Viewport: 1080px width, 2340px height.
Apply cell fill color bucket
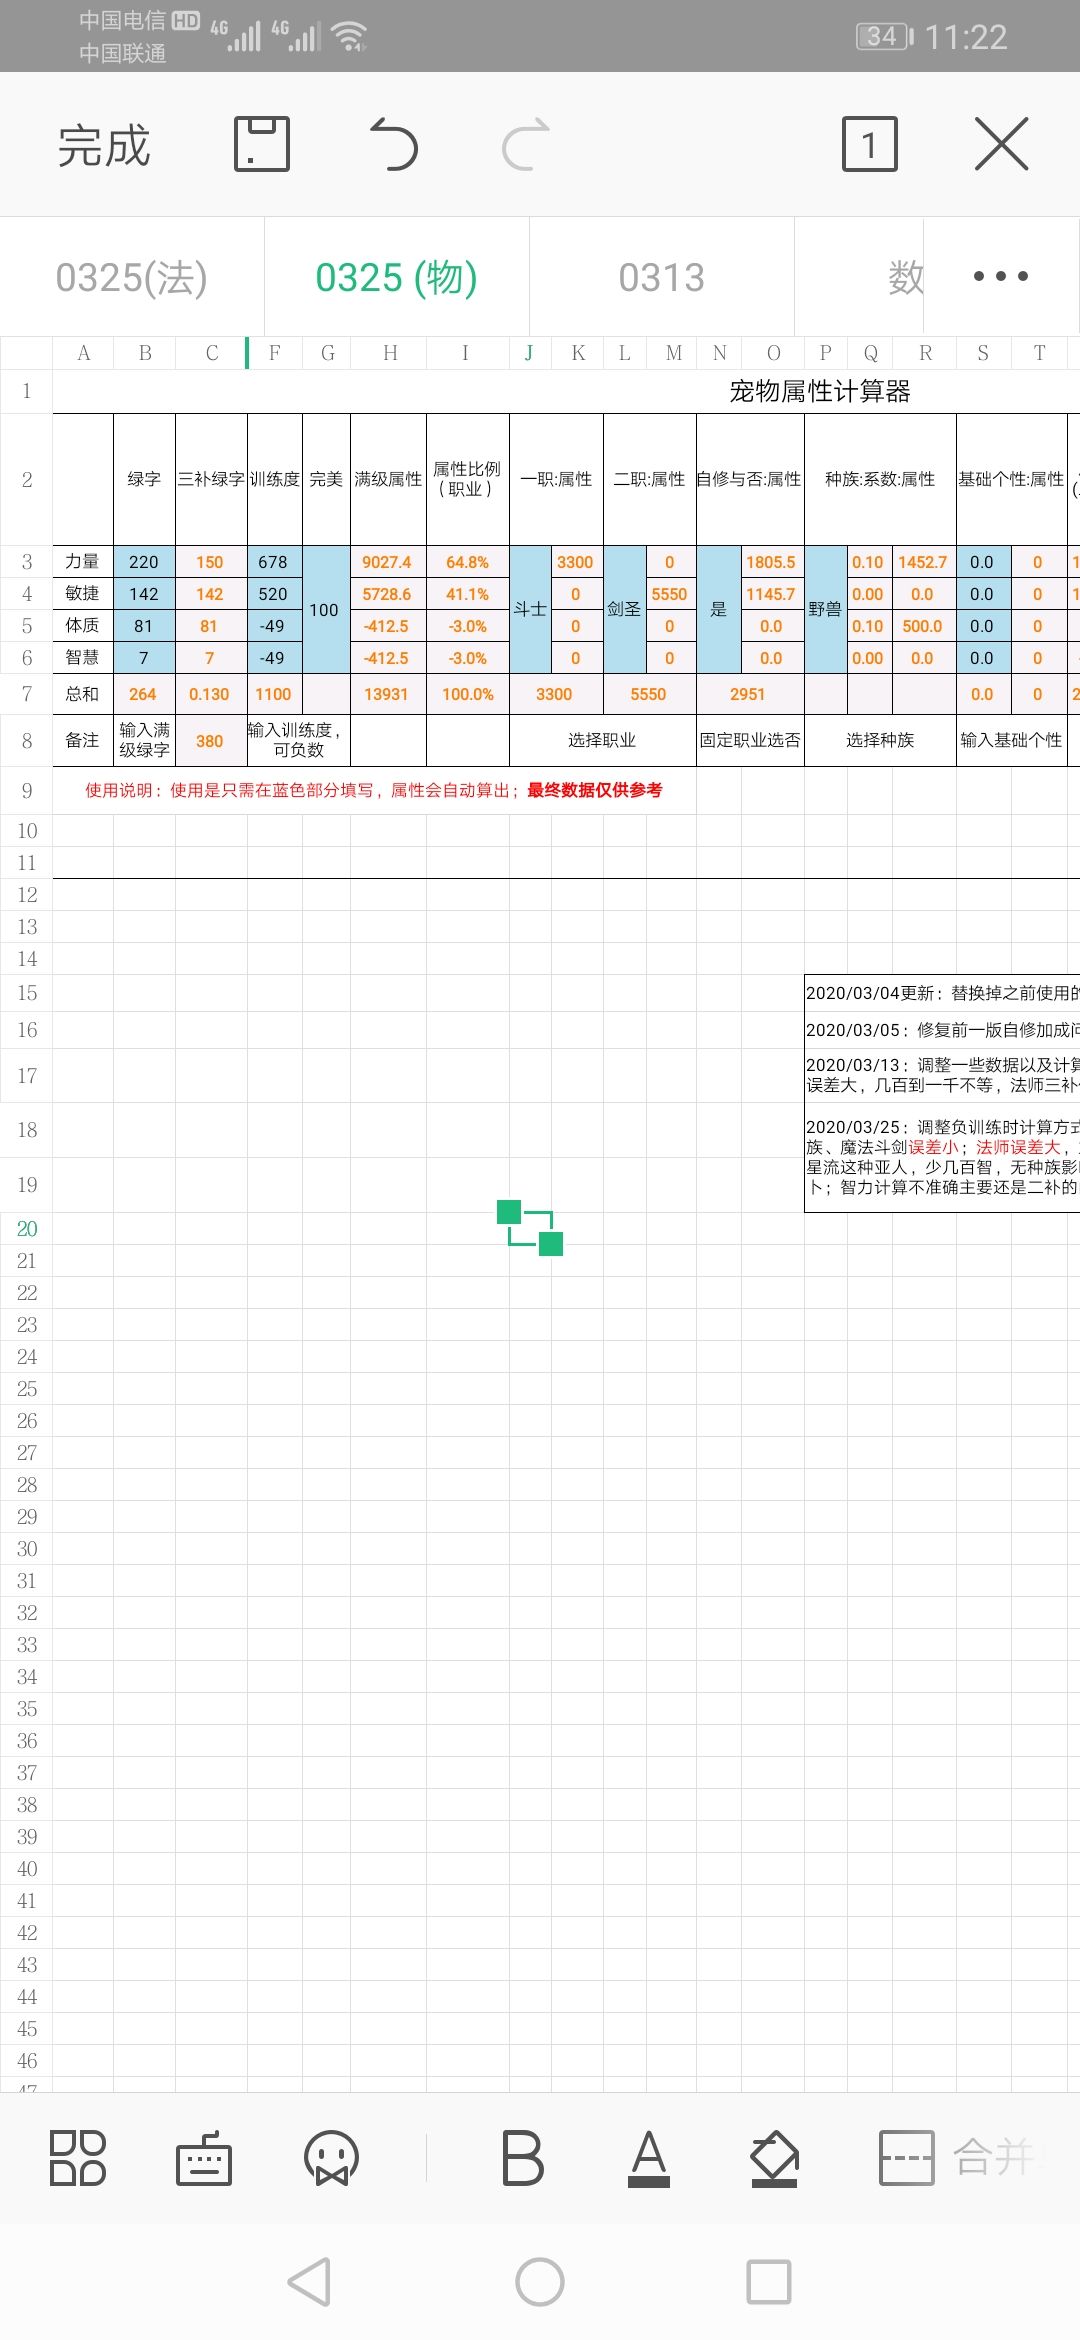click(775, 2157)
